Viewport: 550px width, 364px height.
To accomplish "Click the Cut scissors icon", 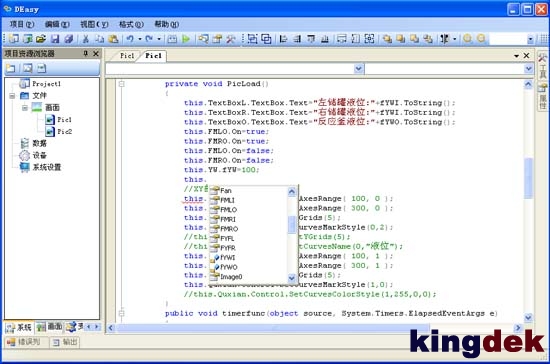I will click(85, 39).
